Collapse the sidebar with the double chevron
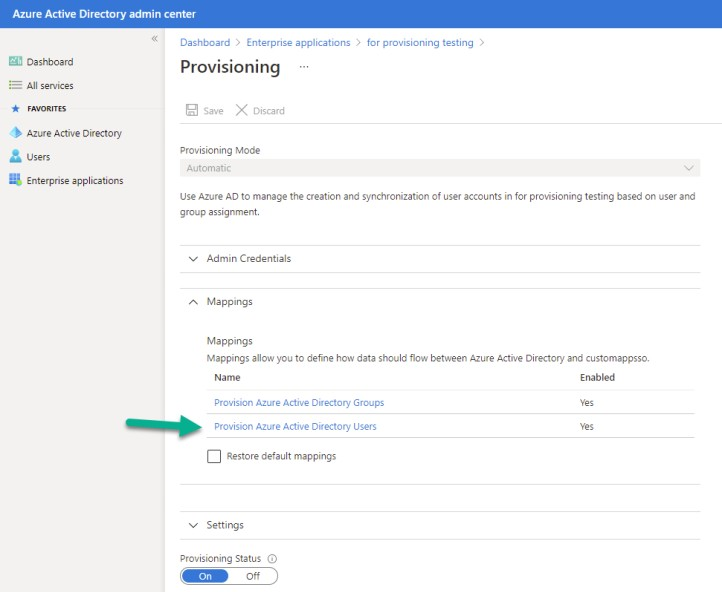 [155, 39]
